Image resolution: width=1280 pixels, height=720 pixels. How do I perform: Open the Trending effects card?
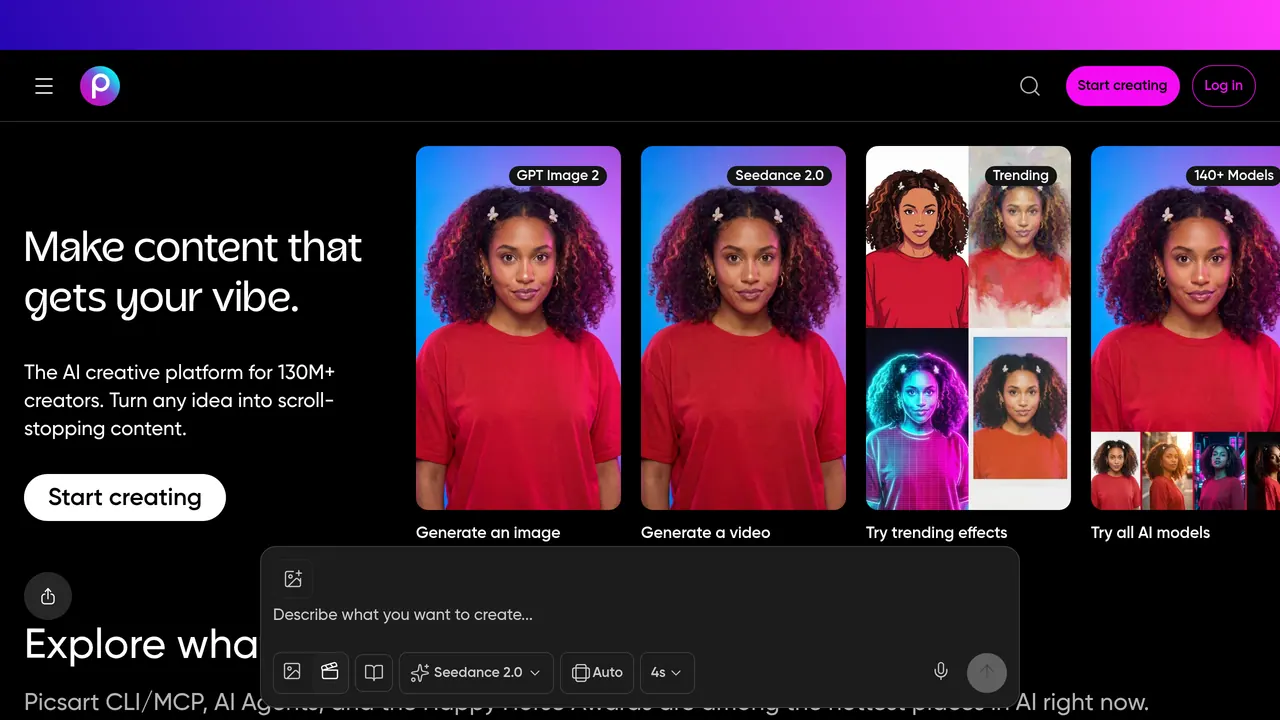click(968, 328)
